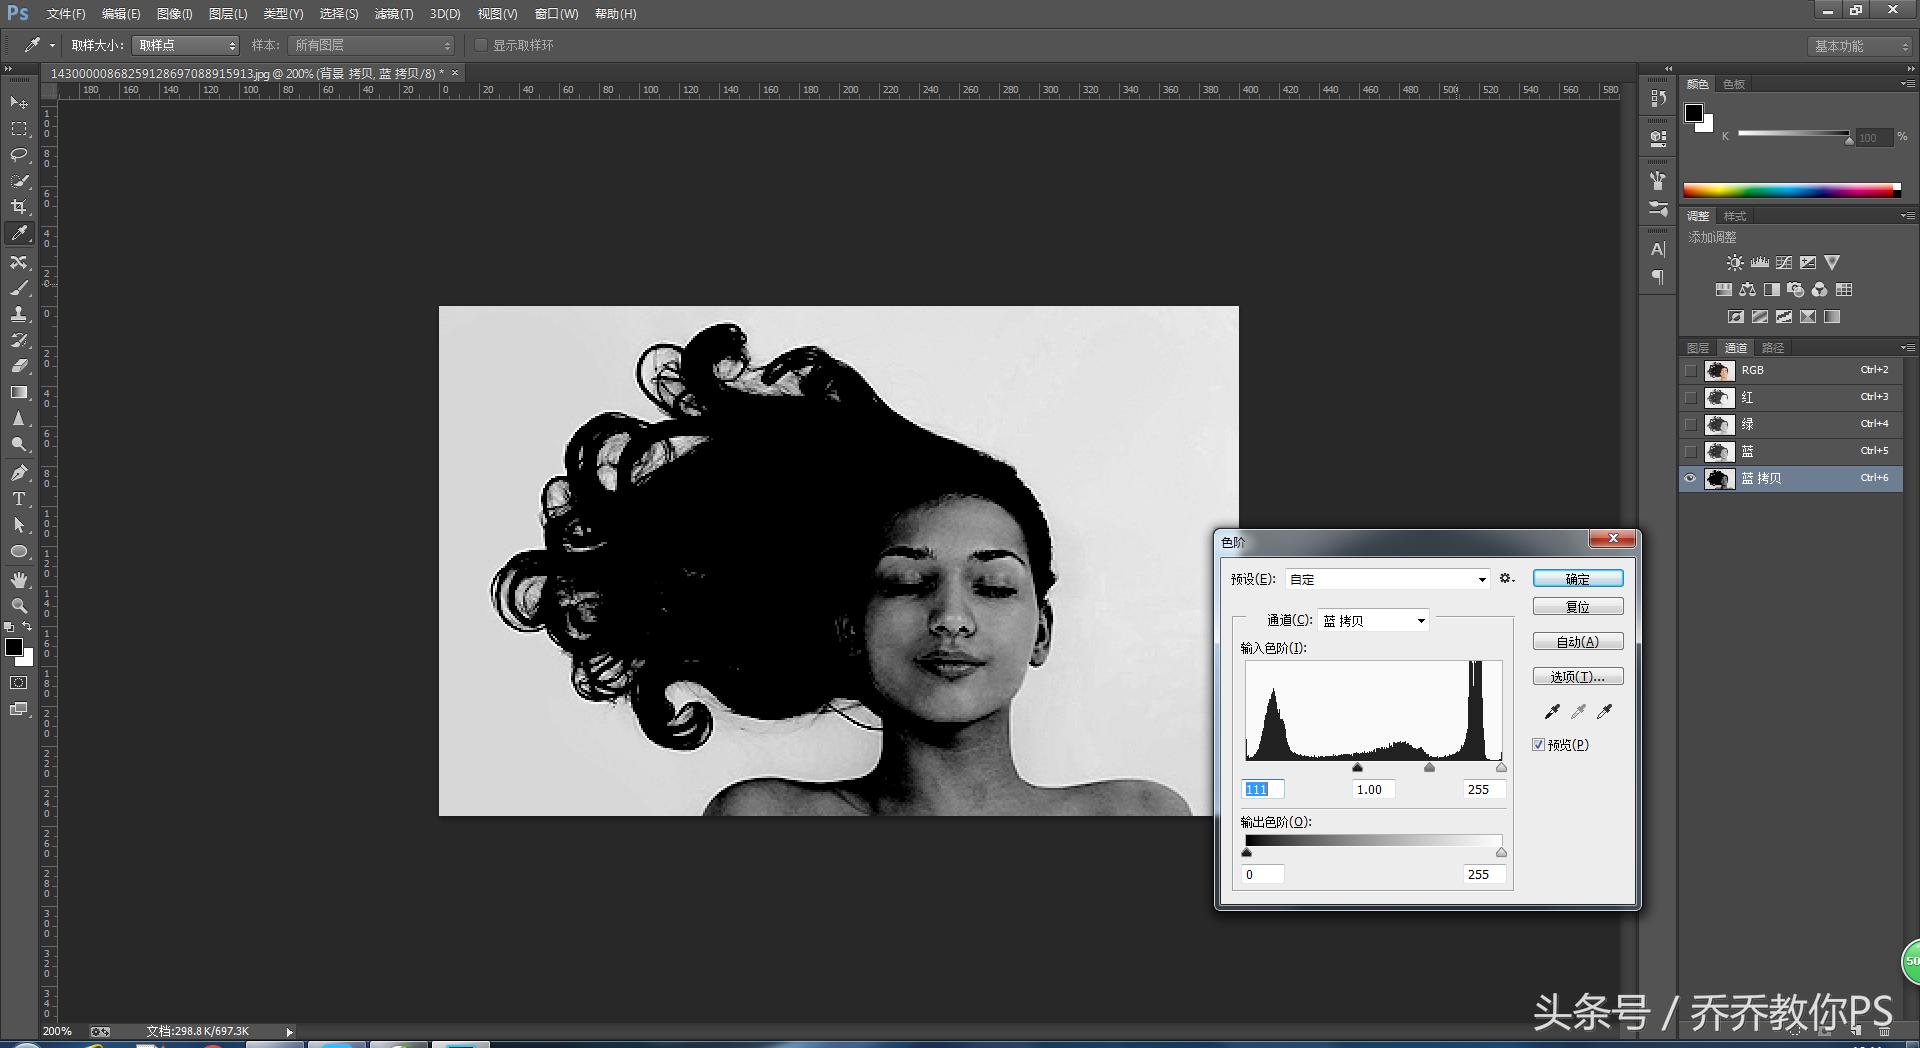
Task: Select the Hand tool
Action: pyautogui.click(x=19, y=580)
